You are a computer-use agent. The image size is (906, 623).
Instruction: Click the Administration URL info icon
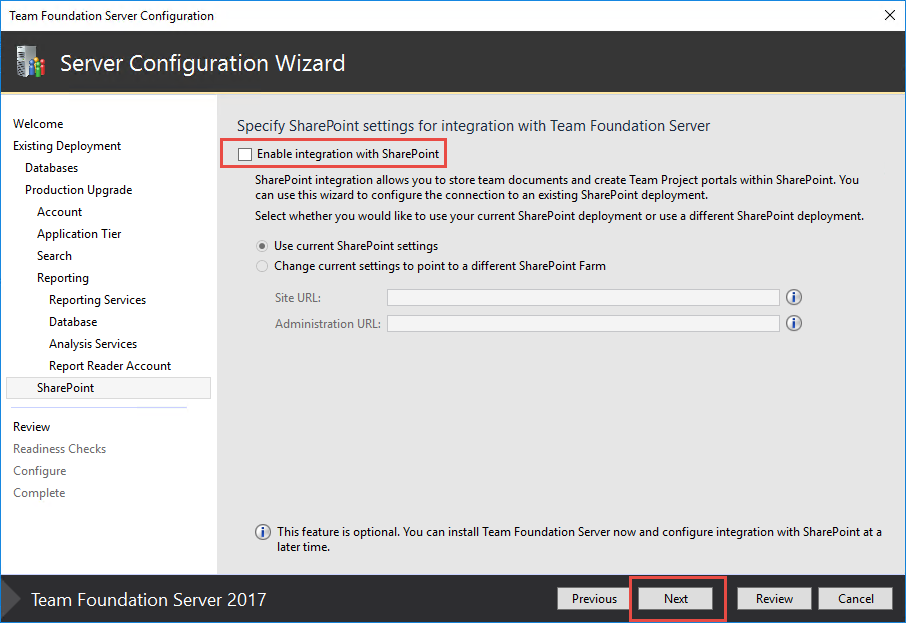[794, 323]
